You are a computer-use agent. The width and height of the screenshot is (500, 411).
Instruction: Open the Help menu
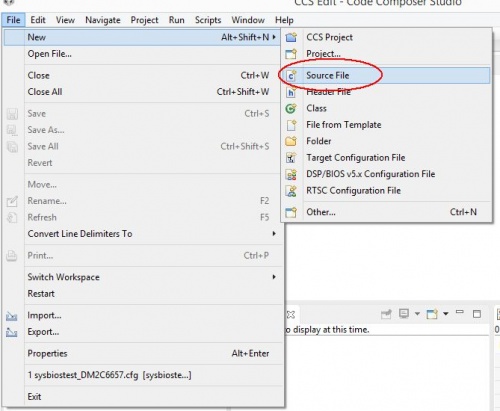[x=284, y=20]
